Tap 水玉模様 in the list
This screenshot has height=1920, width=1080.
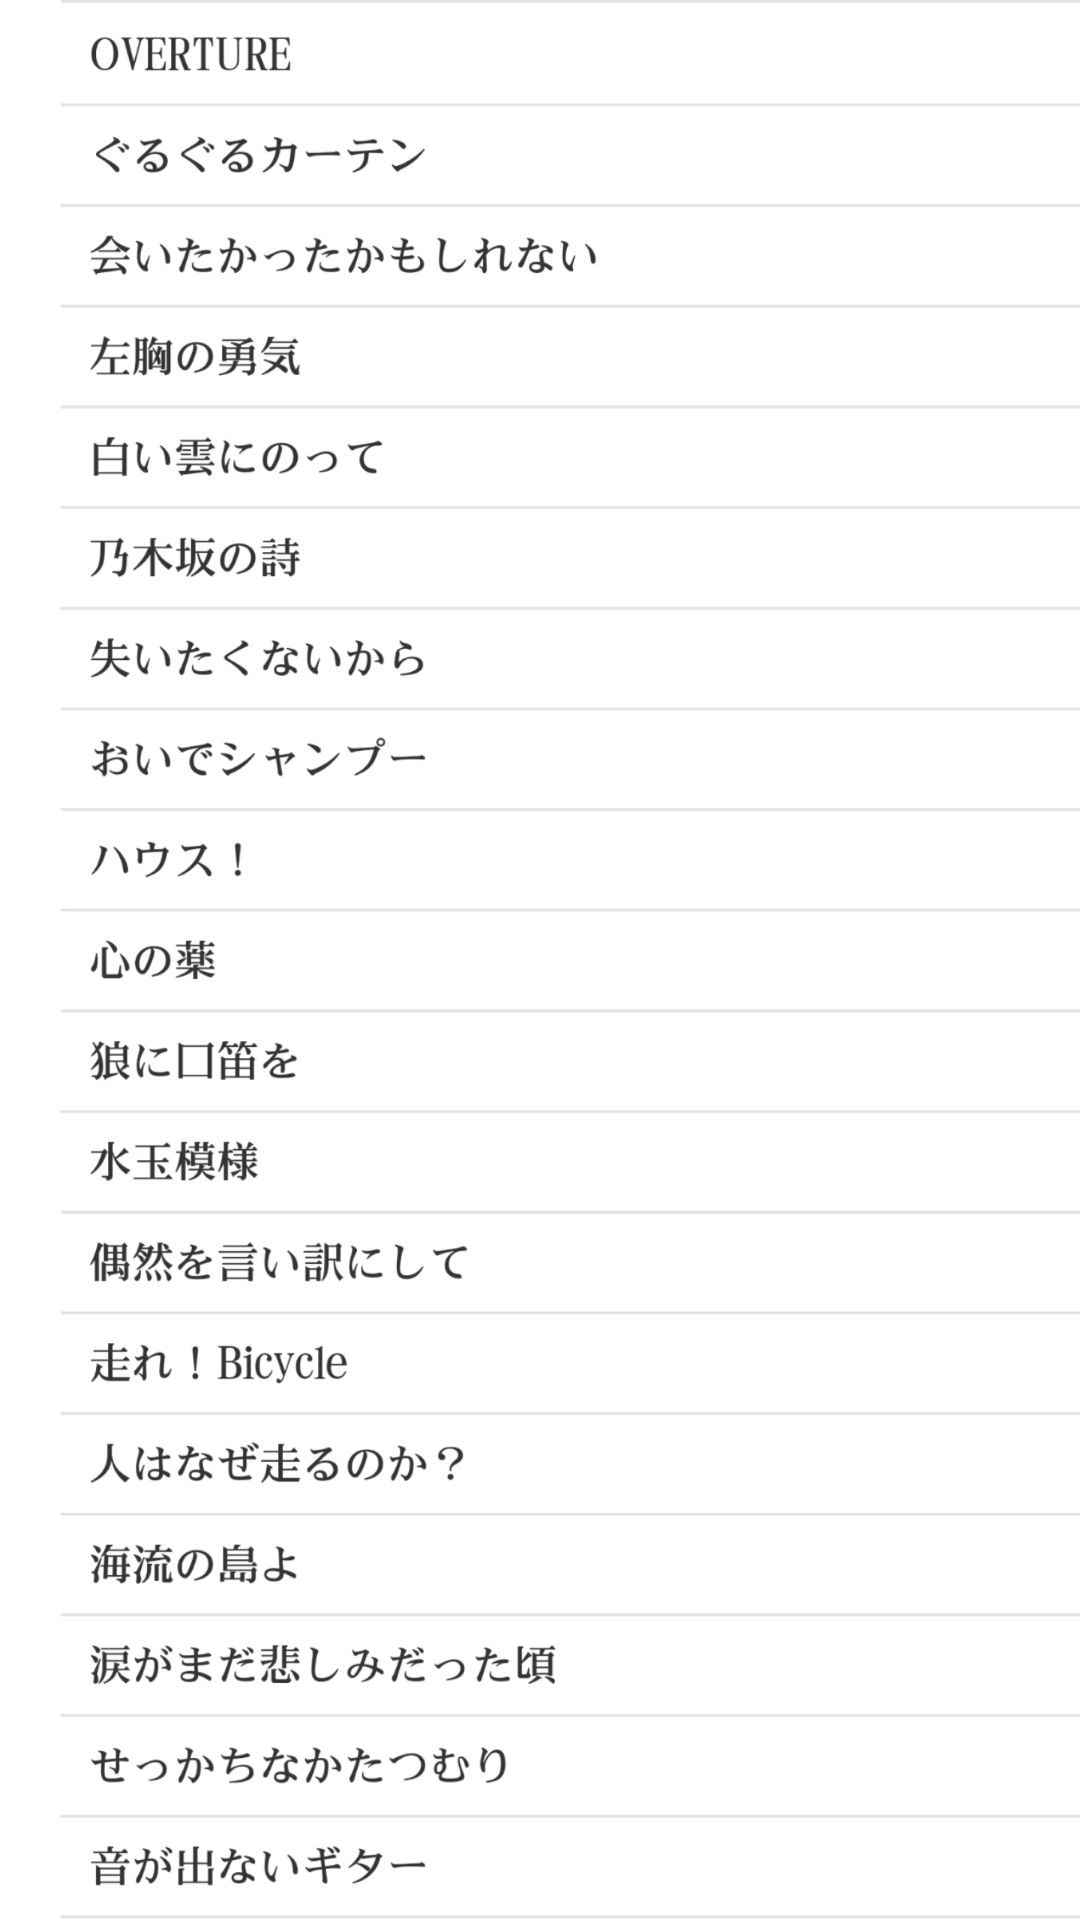pos(174,1162)
